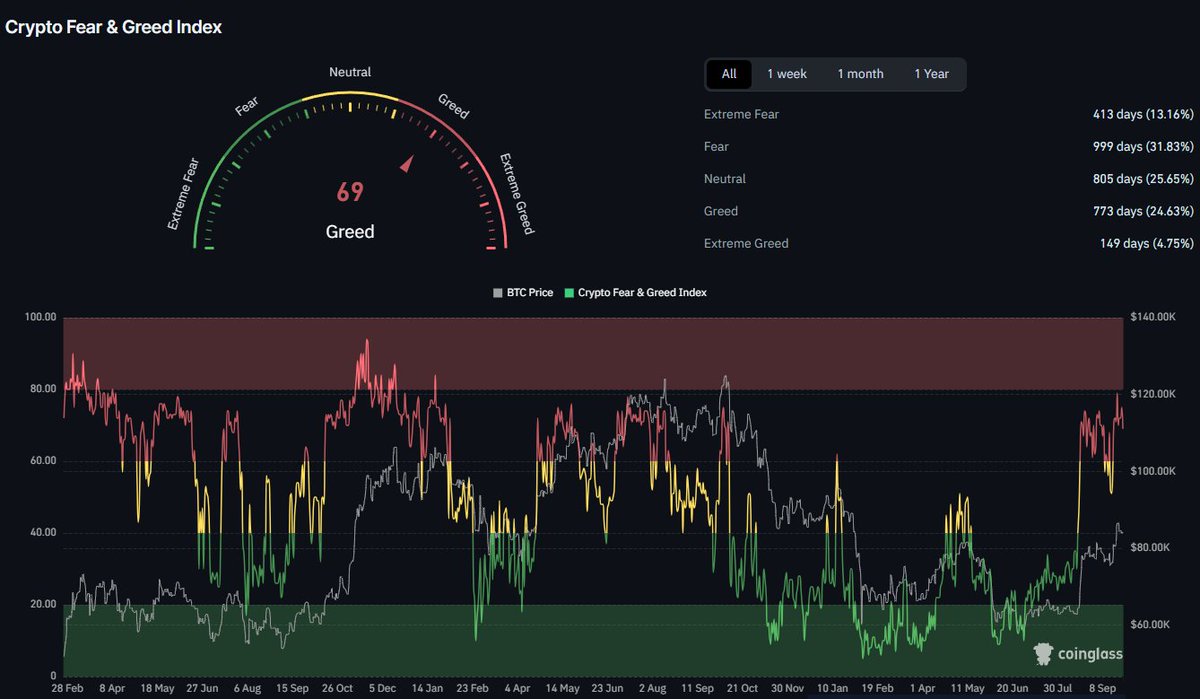1200x699 pixels.
Task: Click the 100.00 index axis label
Action: coord(41,317)
